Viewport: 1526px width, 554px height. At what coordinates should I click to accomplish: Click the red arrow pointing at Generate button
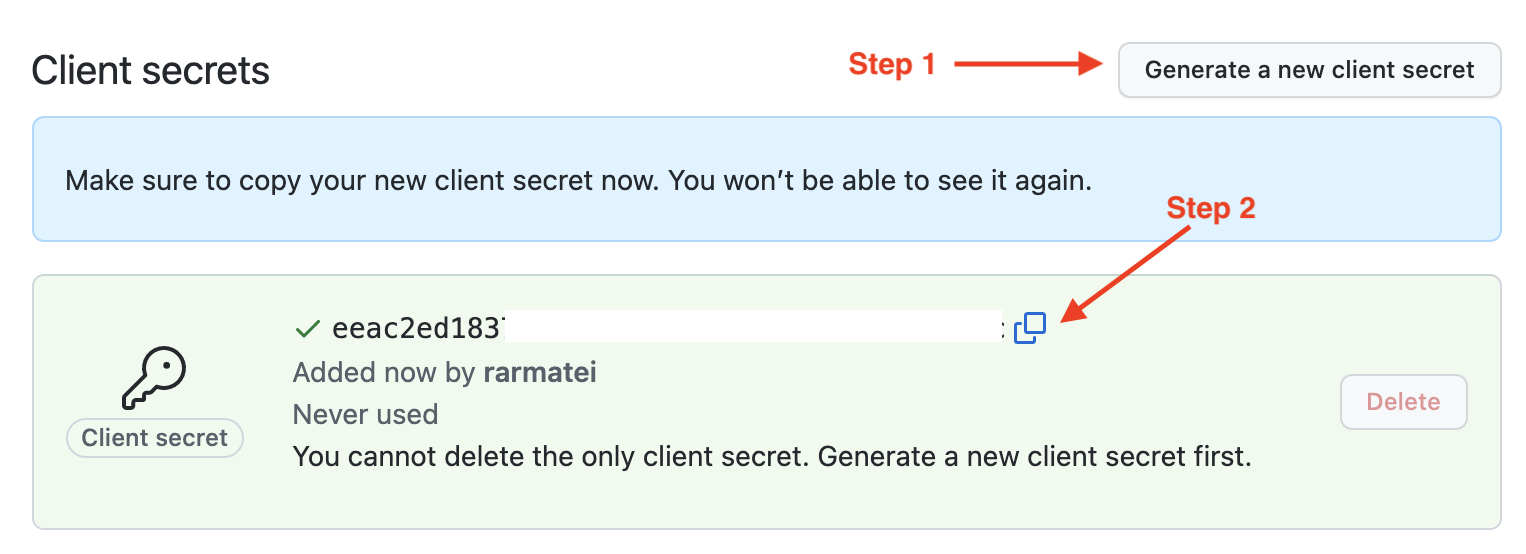1028,65
